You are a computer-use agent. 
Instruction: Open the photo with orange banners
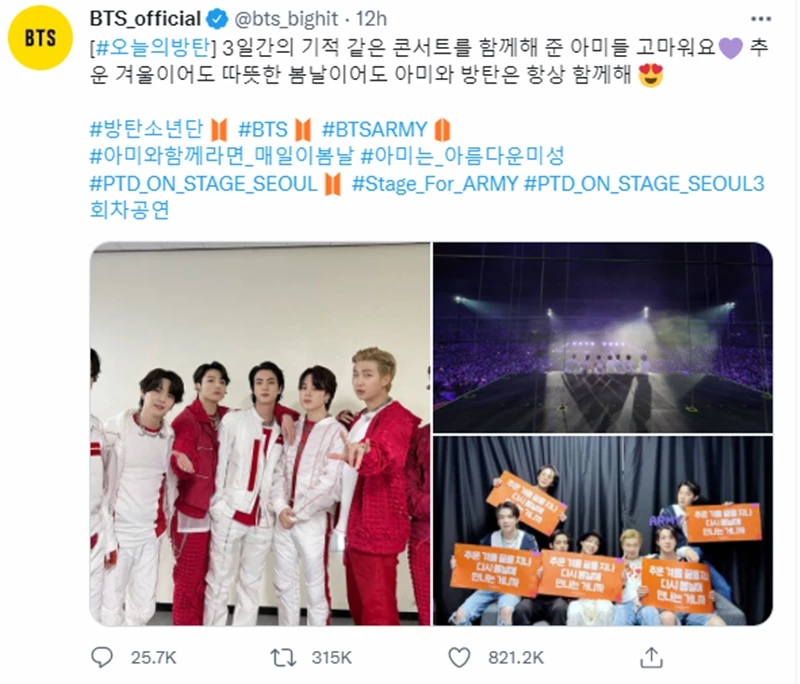coord(603,531)
